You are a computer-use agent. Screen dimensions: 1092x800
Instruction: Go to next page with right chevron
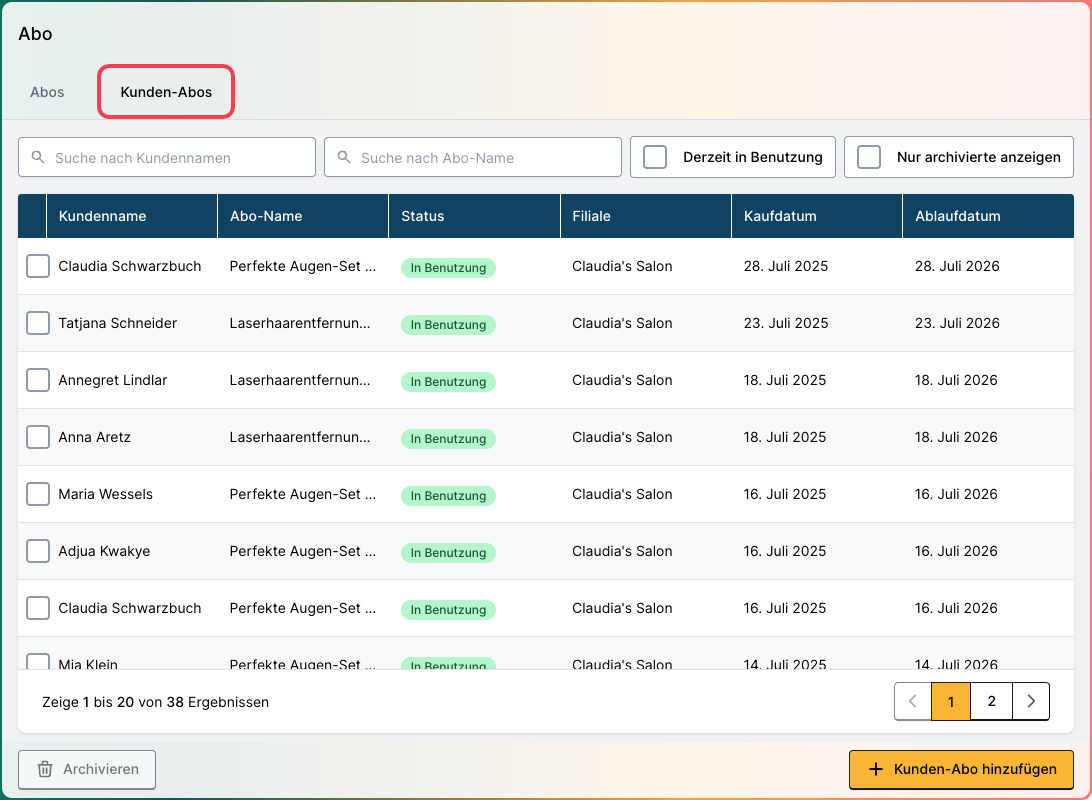click(1031, 701)
